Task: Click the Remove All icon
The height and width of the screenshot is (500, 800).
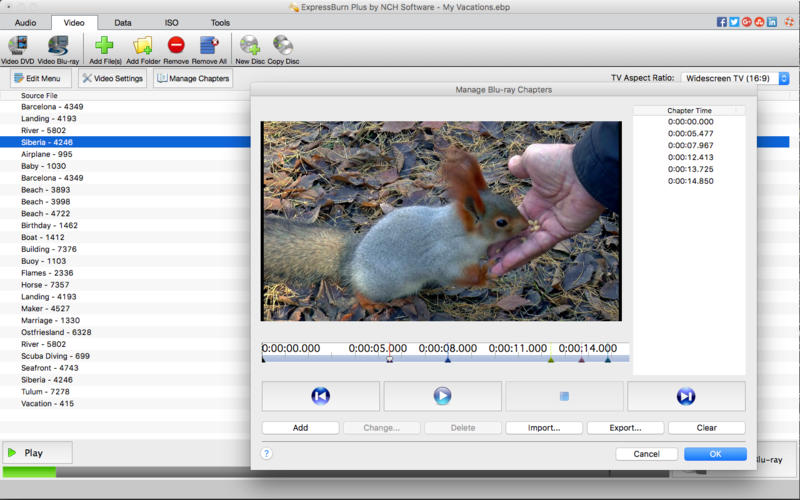Action: (209, 45)
